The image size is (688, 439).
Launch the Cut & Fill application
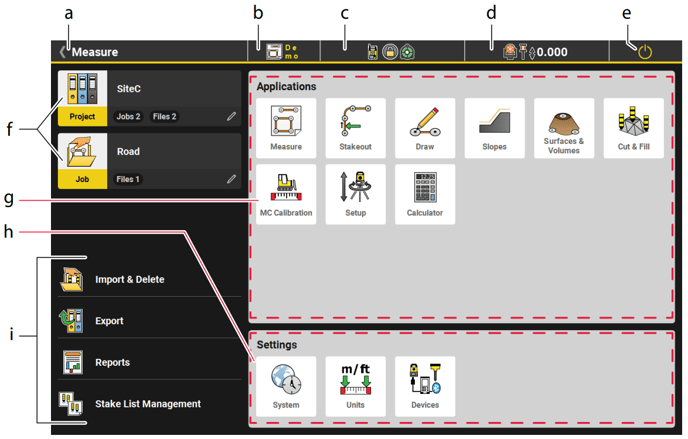coord(633,127)
